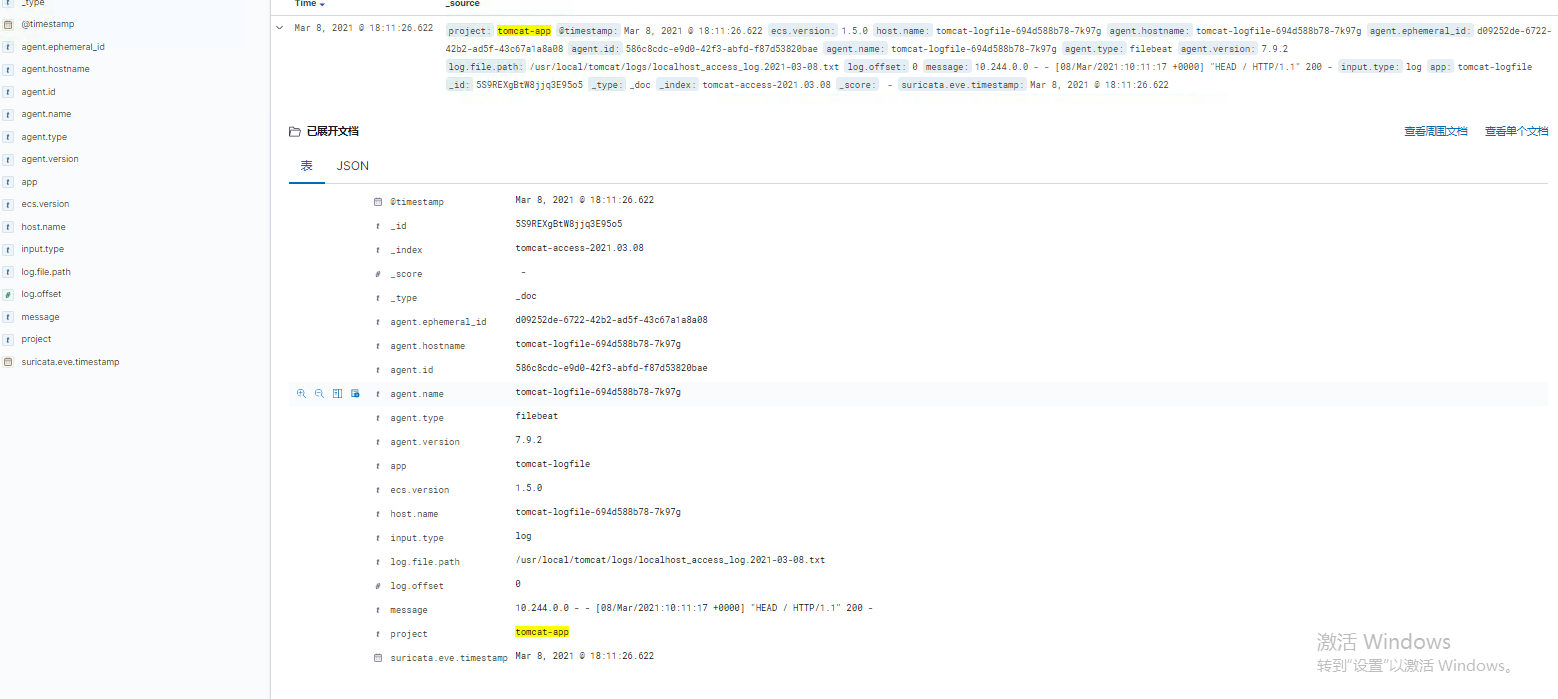Click log.file.path value ending localhost_access_log.2021-03-08.txt in table
Screen dimensions: 1558x699
tap(670, 560)
